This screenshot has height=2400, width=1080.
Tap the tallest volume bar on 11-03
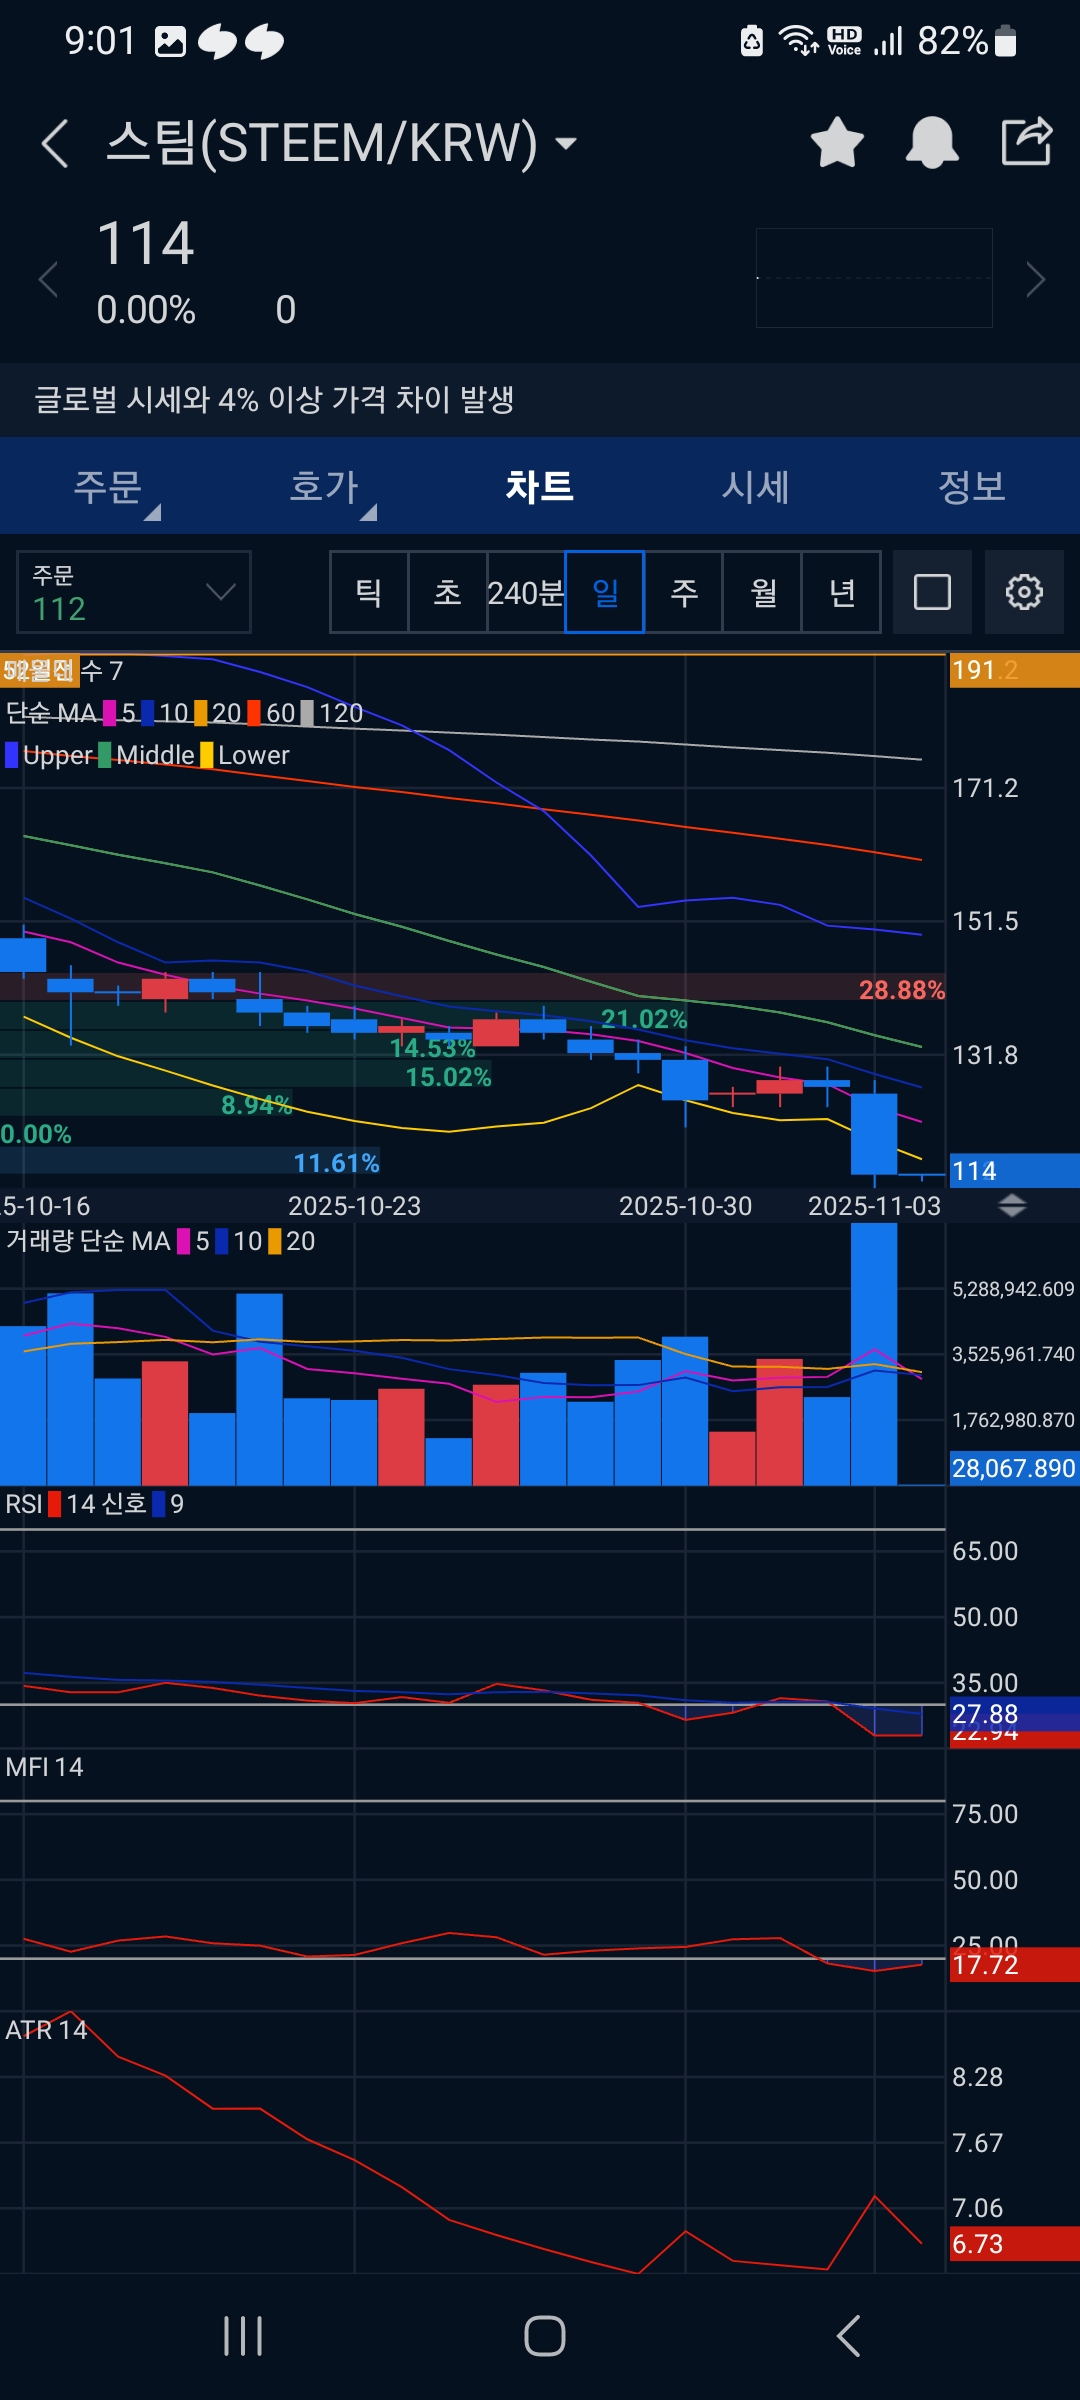pos(874,1354)
